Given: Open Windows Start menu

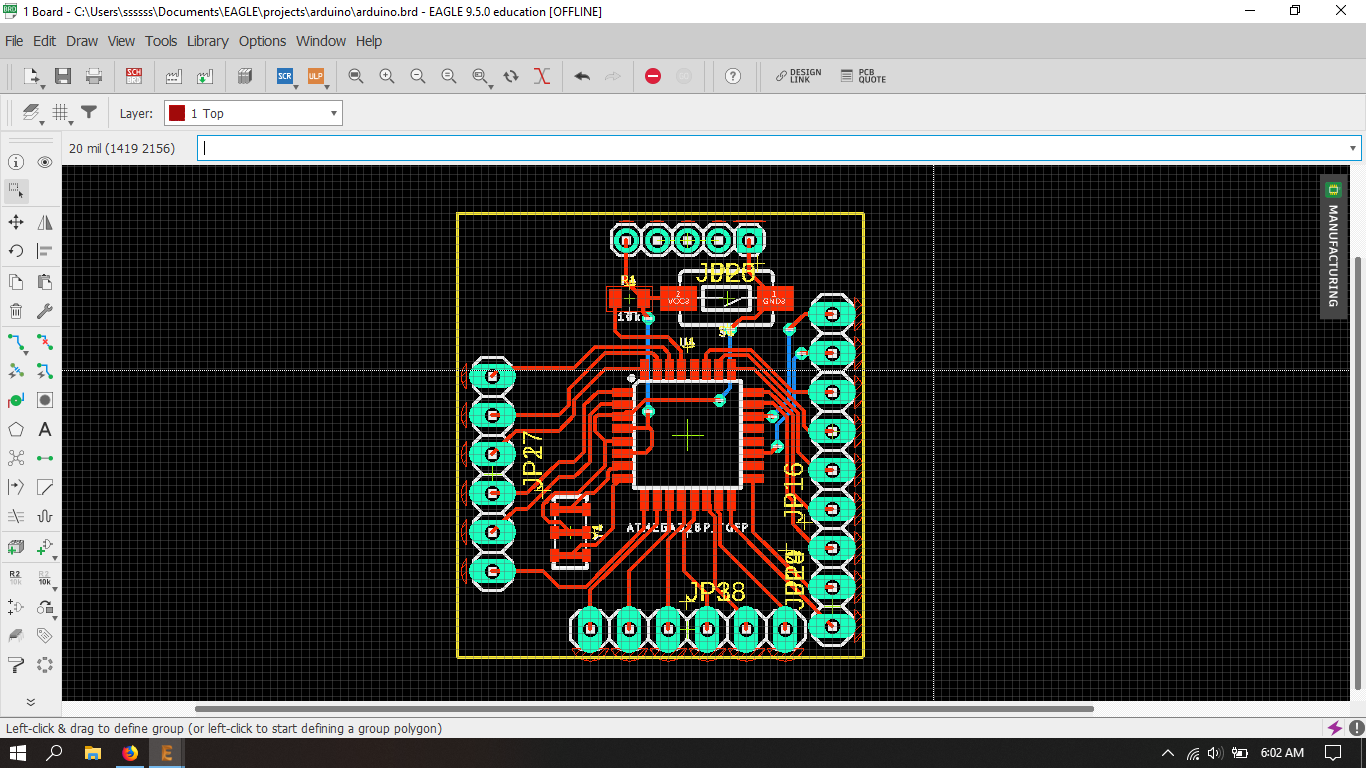Looking at the screenshot, I should (18, 752).
